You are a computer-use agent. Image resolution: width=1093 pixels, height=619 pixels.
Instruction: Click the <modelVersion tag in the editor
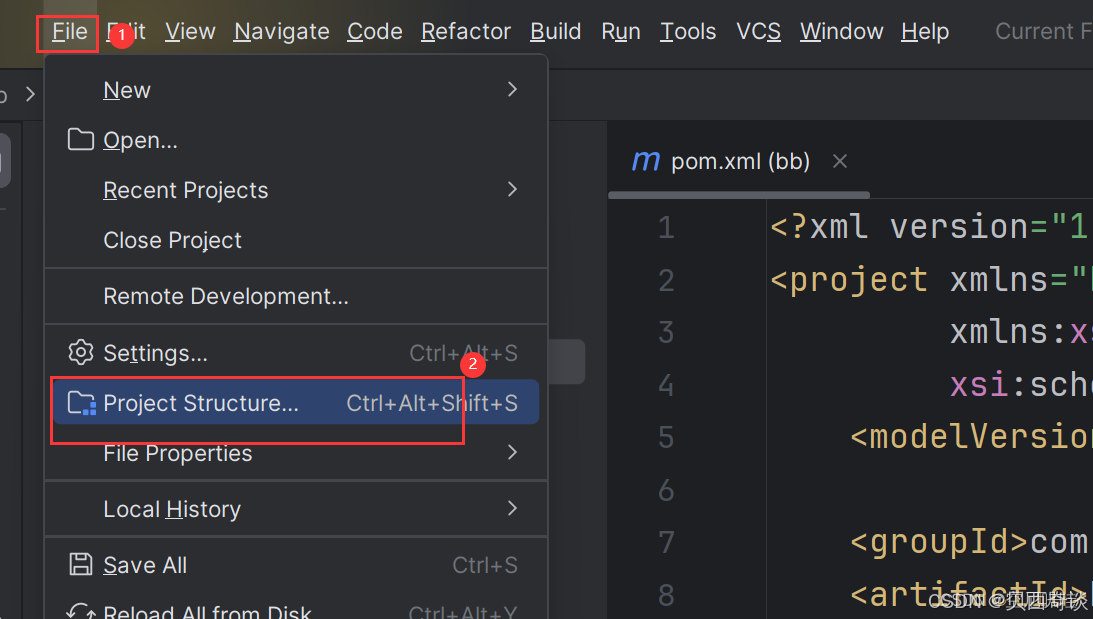971,437
